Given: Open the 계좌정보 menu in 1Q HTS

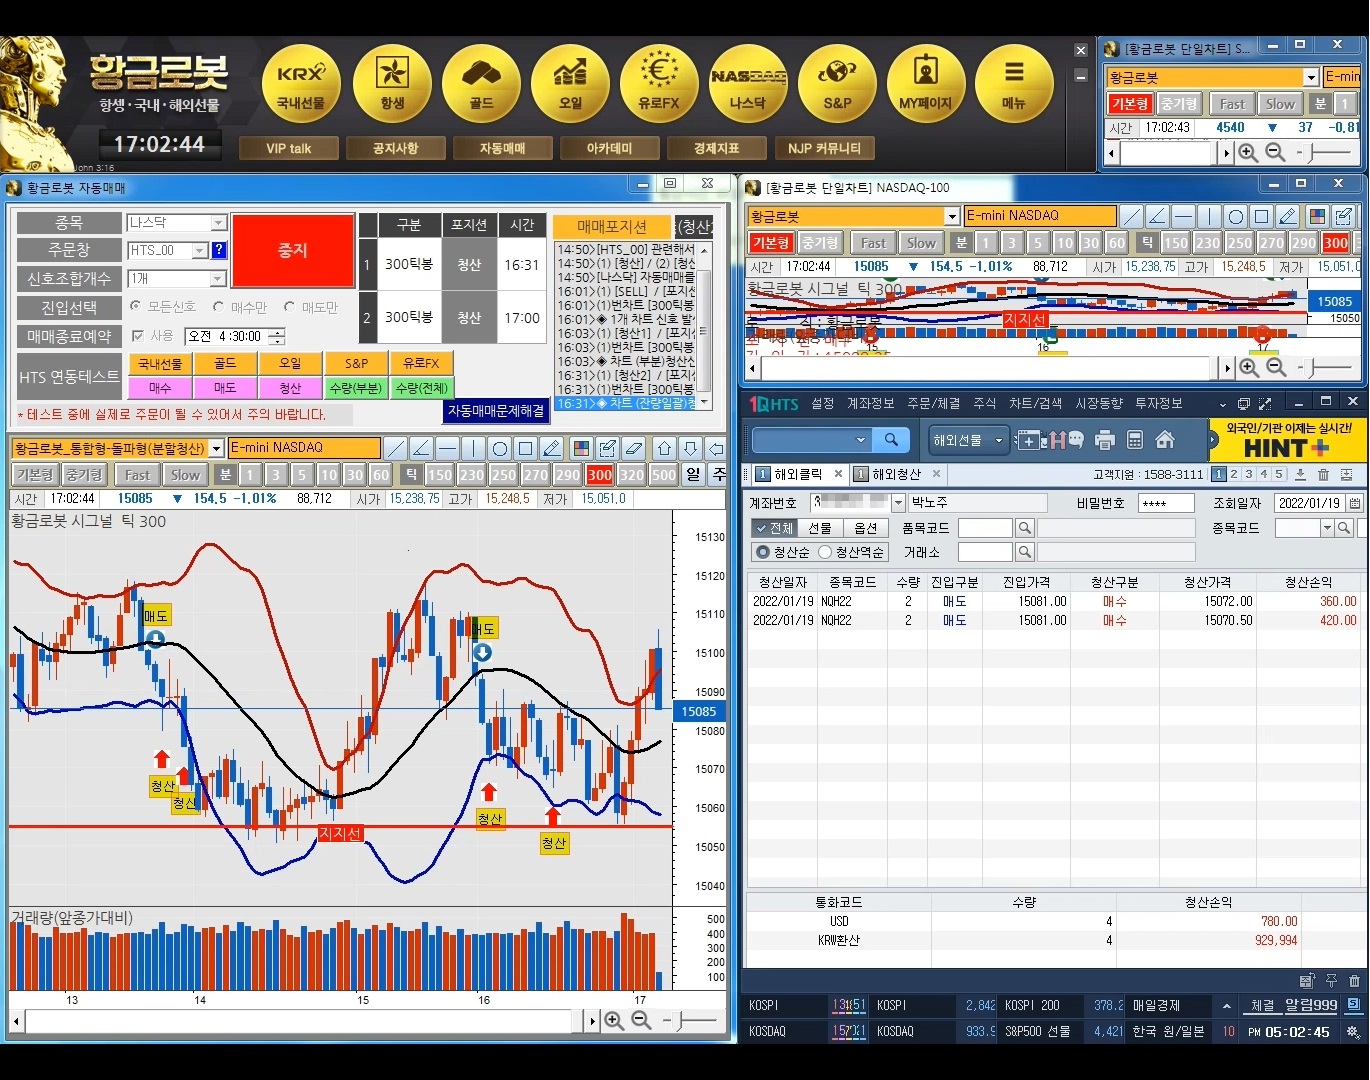Looking at the screenshot, I should 870,403.
